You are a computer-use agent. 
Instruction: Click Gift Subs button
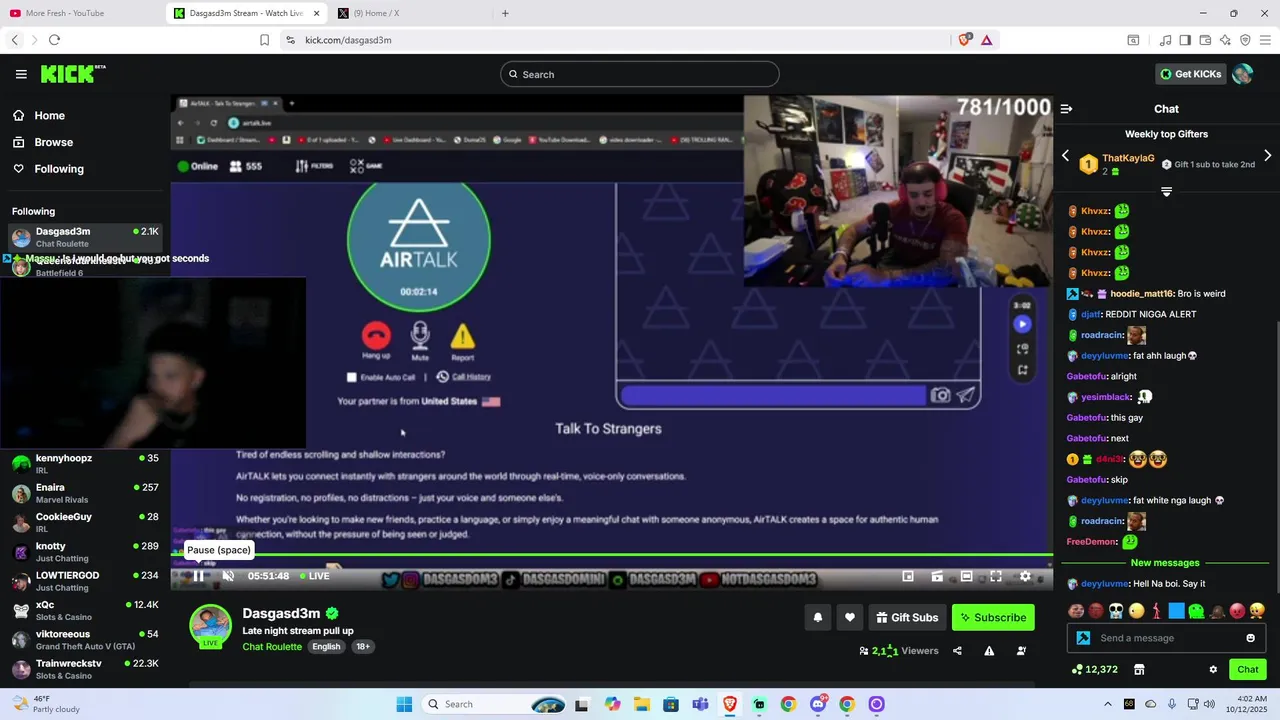click(907, 617)
